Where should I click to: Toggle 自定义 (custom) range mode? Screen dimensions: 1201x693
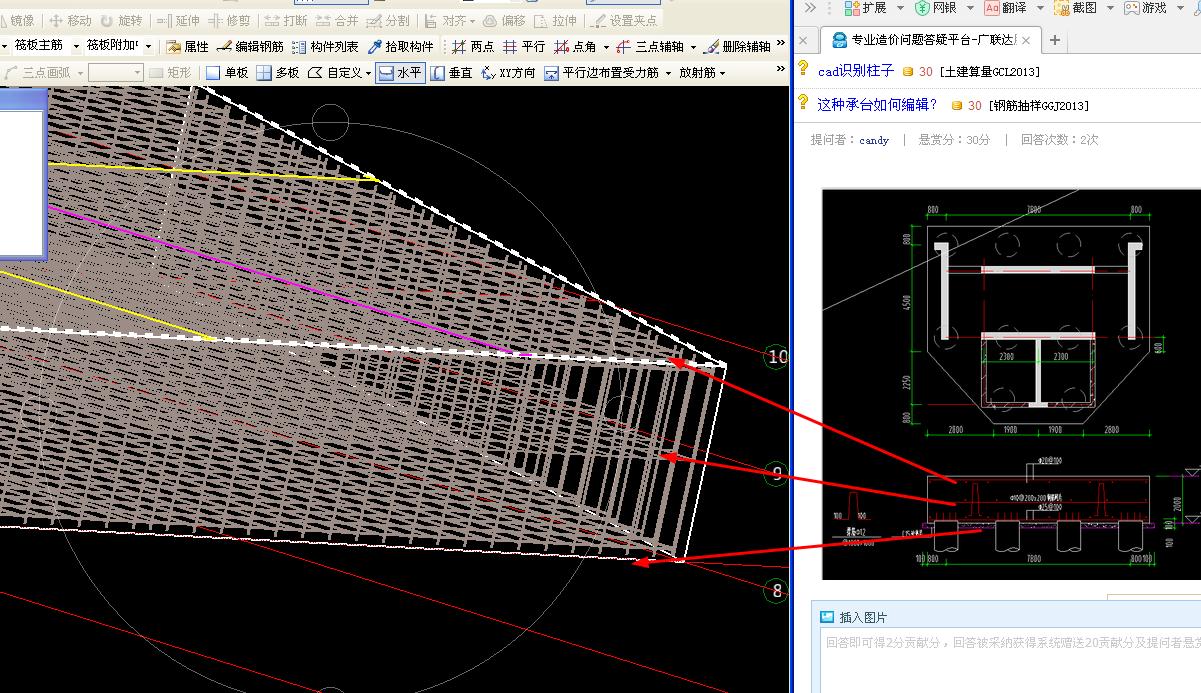(334, 73)
